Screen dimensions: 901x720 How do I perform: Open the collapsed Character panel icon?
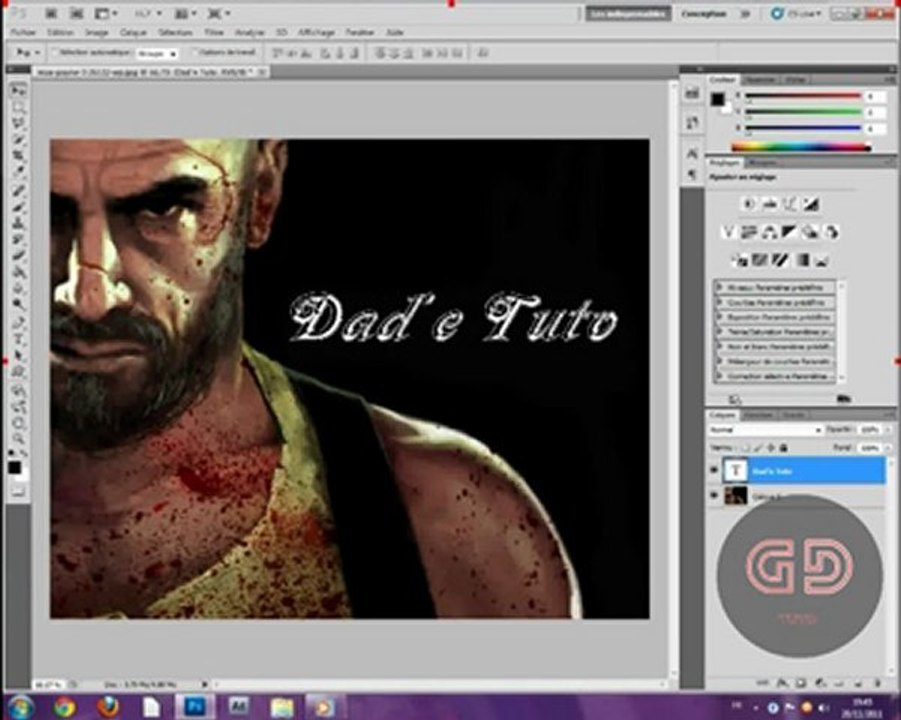tap(692, 154)
